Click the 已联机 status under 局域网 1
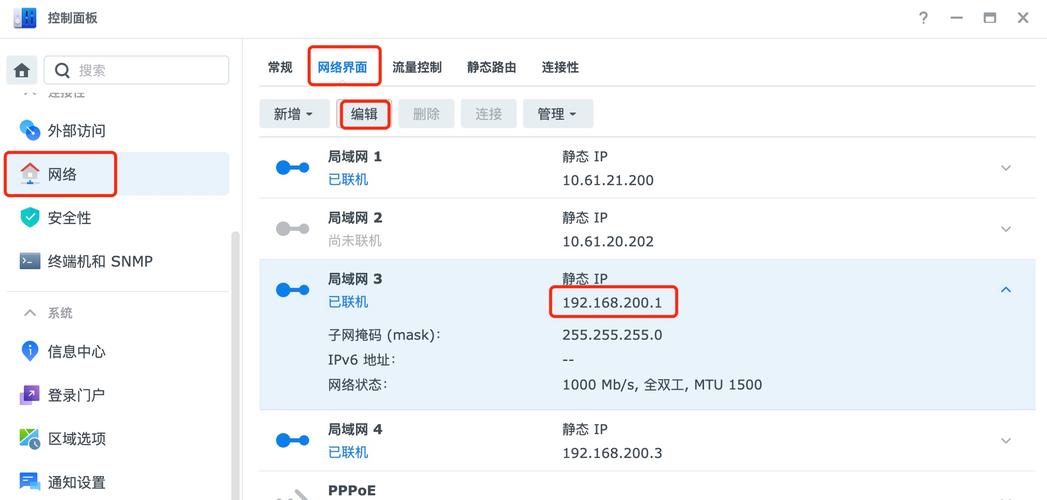Image resolution: width=1047 pixels, height=500 pixels. pyautogui.click(x=348, y=180)
